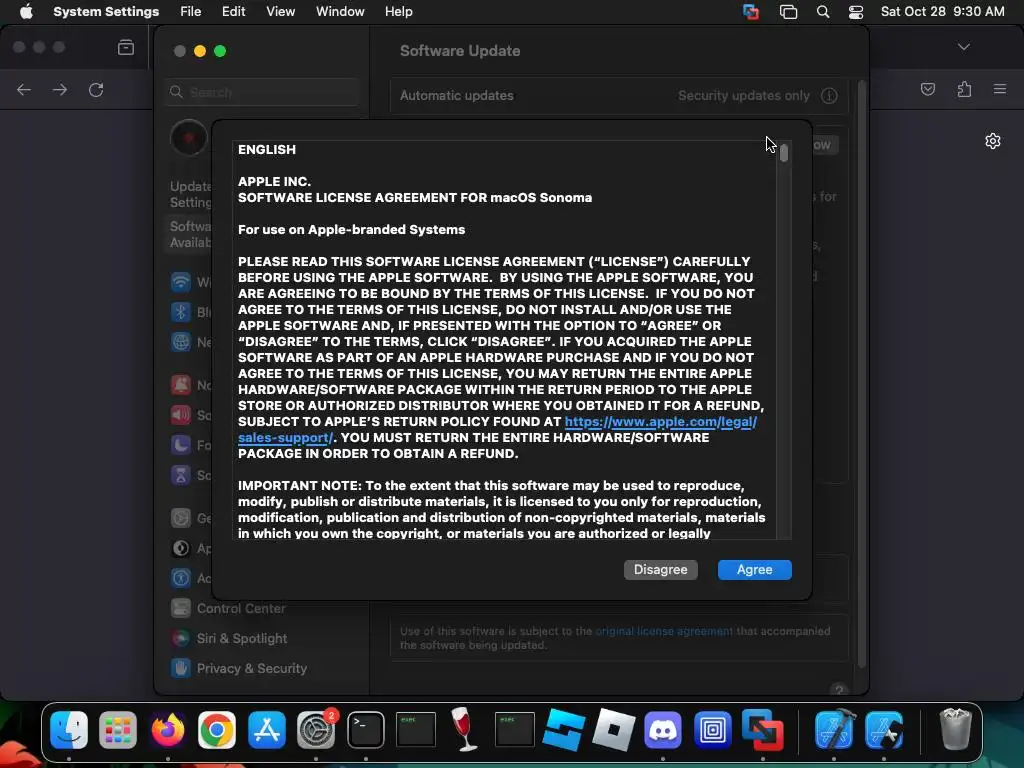This screenshot has width=1024, height=768.
Task: Click the Disagree button in license dialog
Action: [660, 569]
